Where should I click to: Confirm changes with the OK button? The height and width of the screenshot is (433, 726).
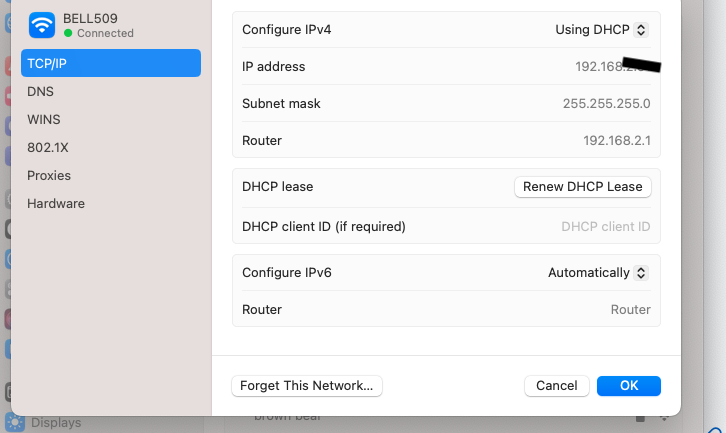pyautogui.click(x=629, y=385)
